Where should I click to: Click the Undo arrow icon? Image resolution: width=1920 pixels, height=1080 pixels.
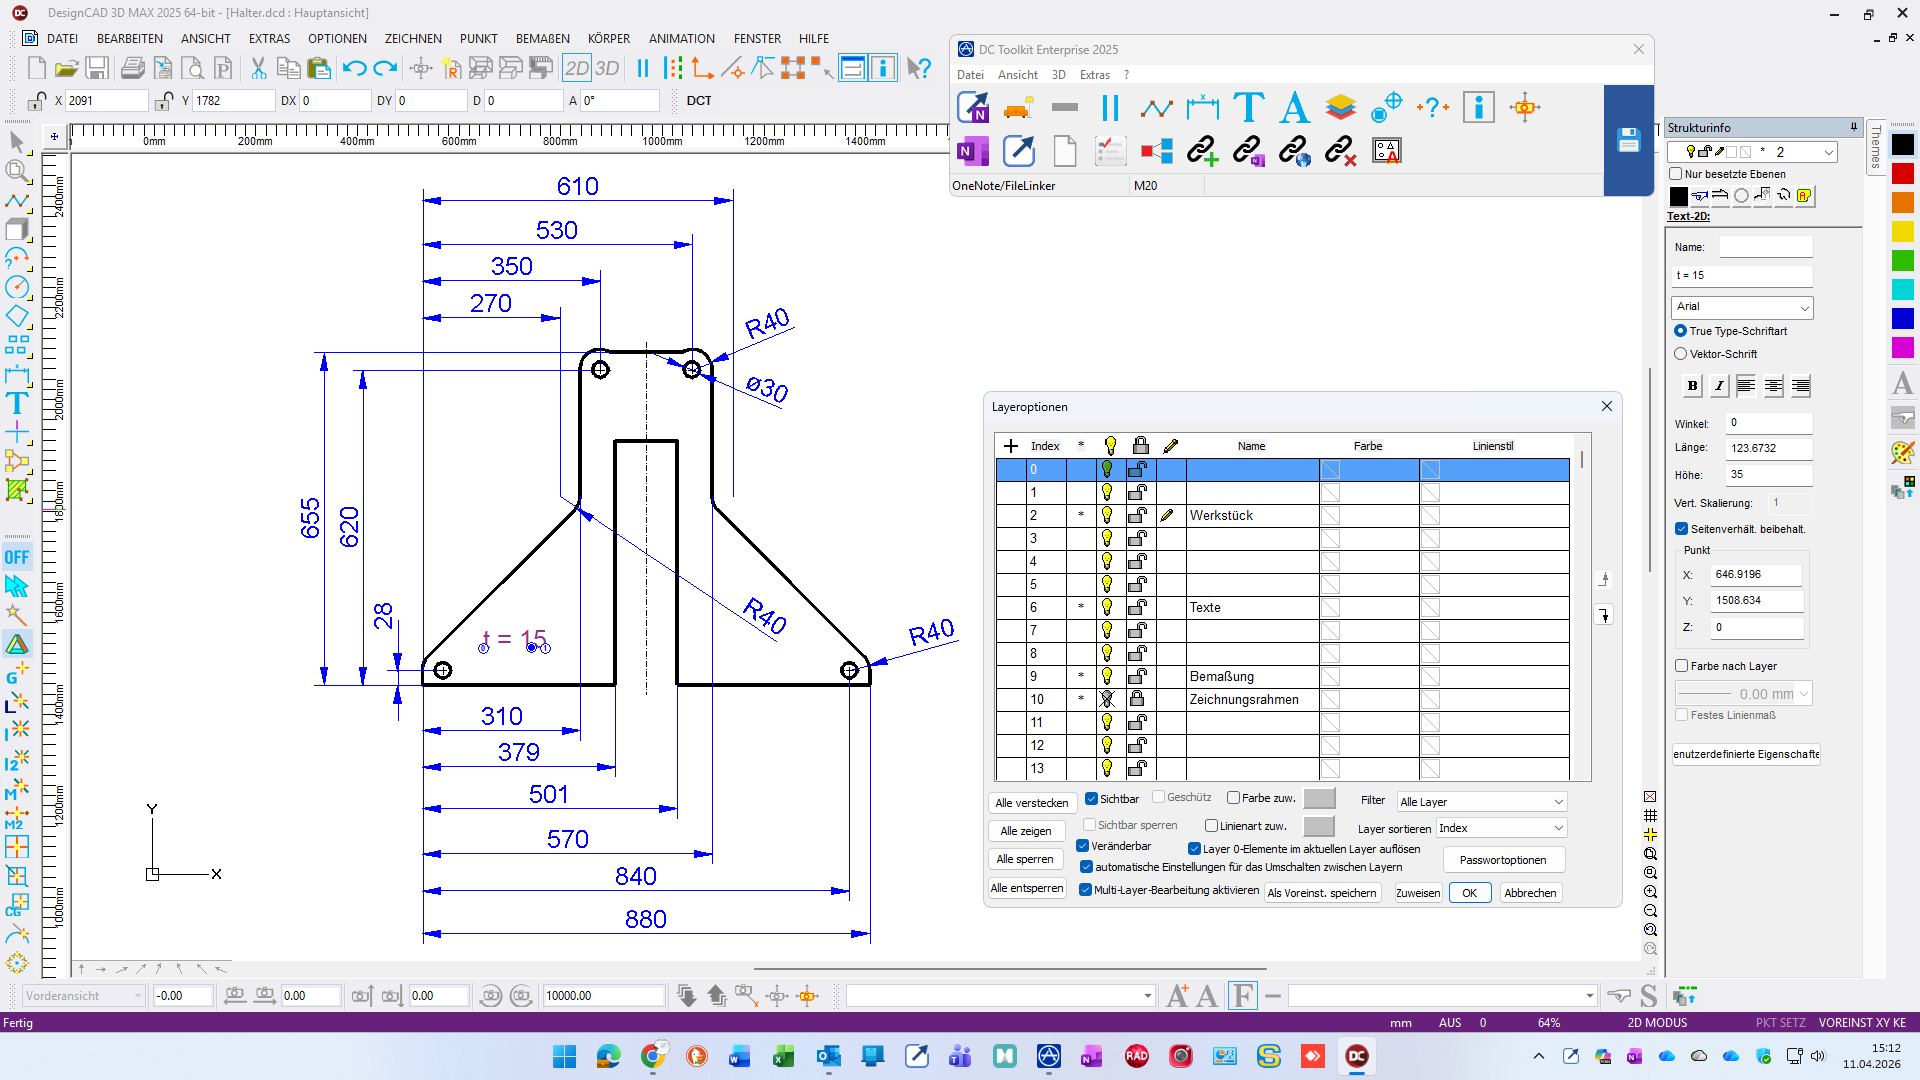(354, 68)
